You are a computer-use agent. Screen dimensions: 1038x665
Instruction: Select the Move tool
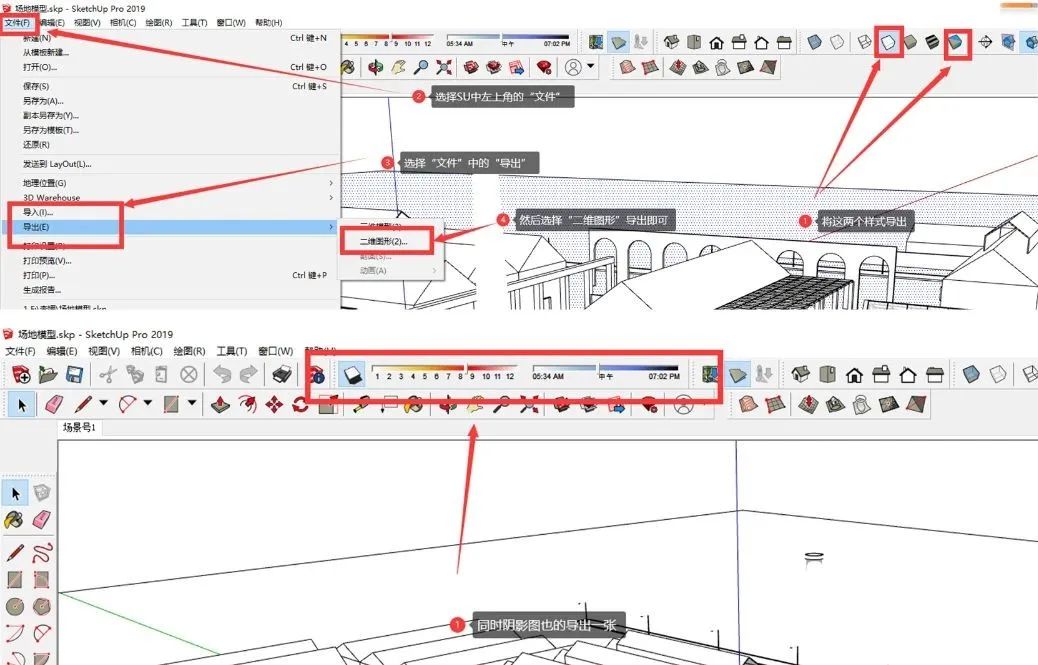click(x=274, y=404)
